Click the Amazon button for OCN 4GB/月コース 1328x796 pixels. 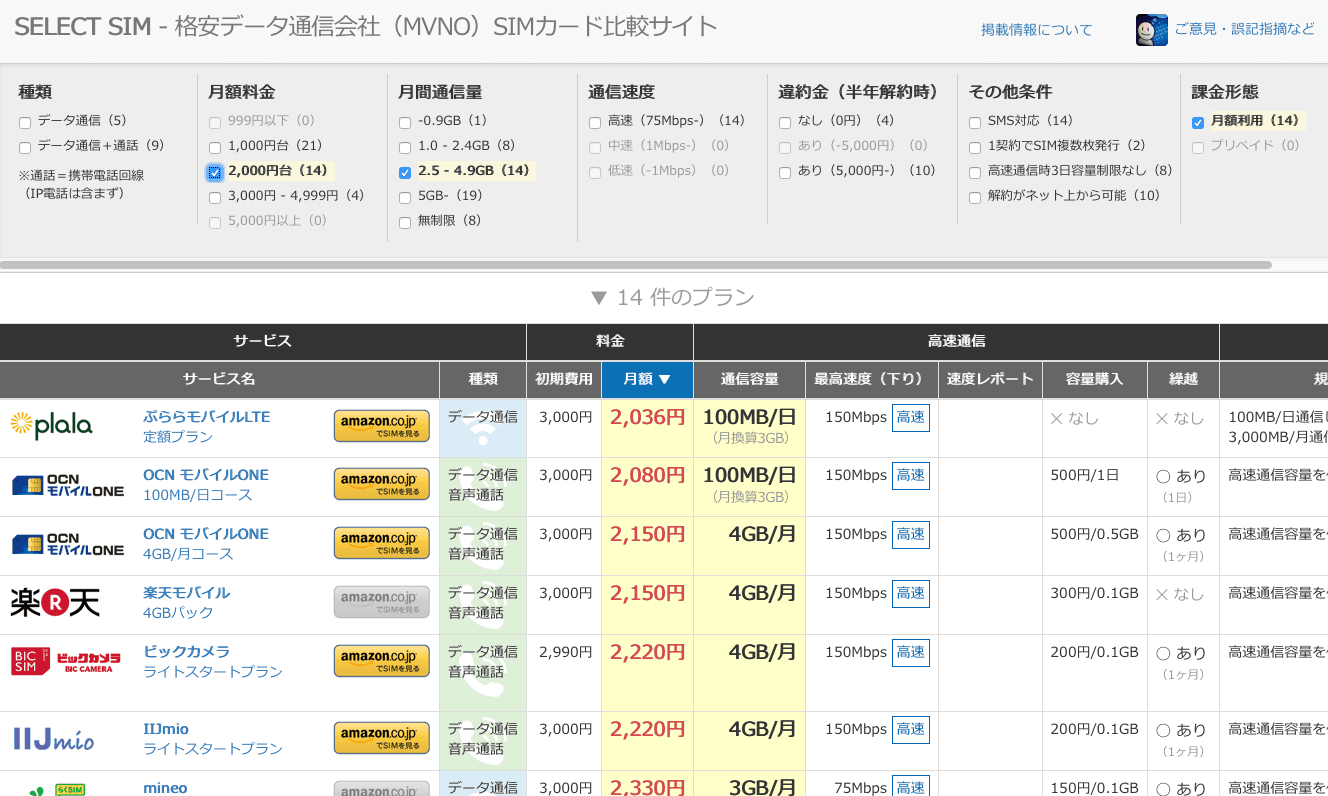coord(382,543)
